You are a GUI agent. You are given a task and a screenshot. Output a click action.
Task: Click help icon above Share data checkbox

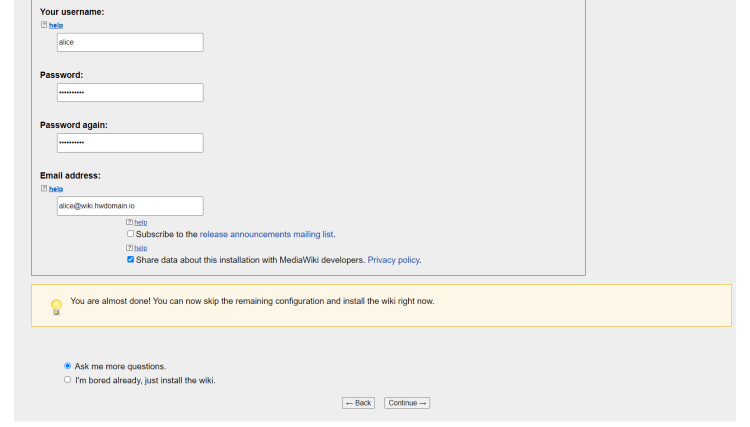pyautogui.click(x=129, y=247)
